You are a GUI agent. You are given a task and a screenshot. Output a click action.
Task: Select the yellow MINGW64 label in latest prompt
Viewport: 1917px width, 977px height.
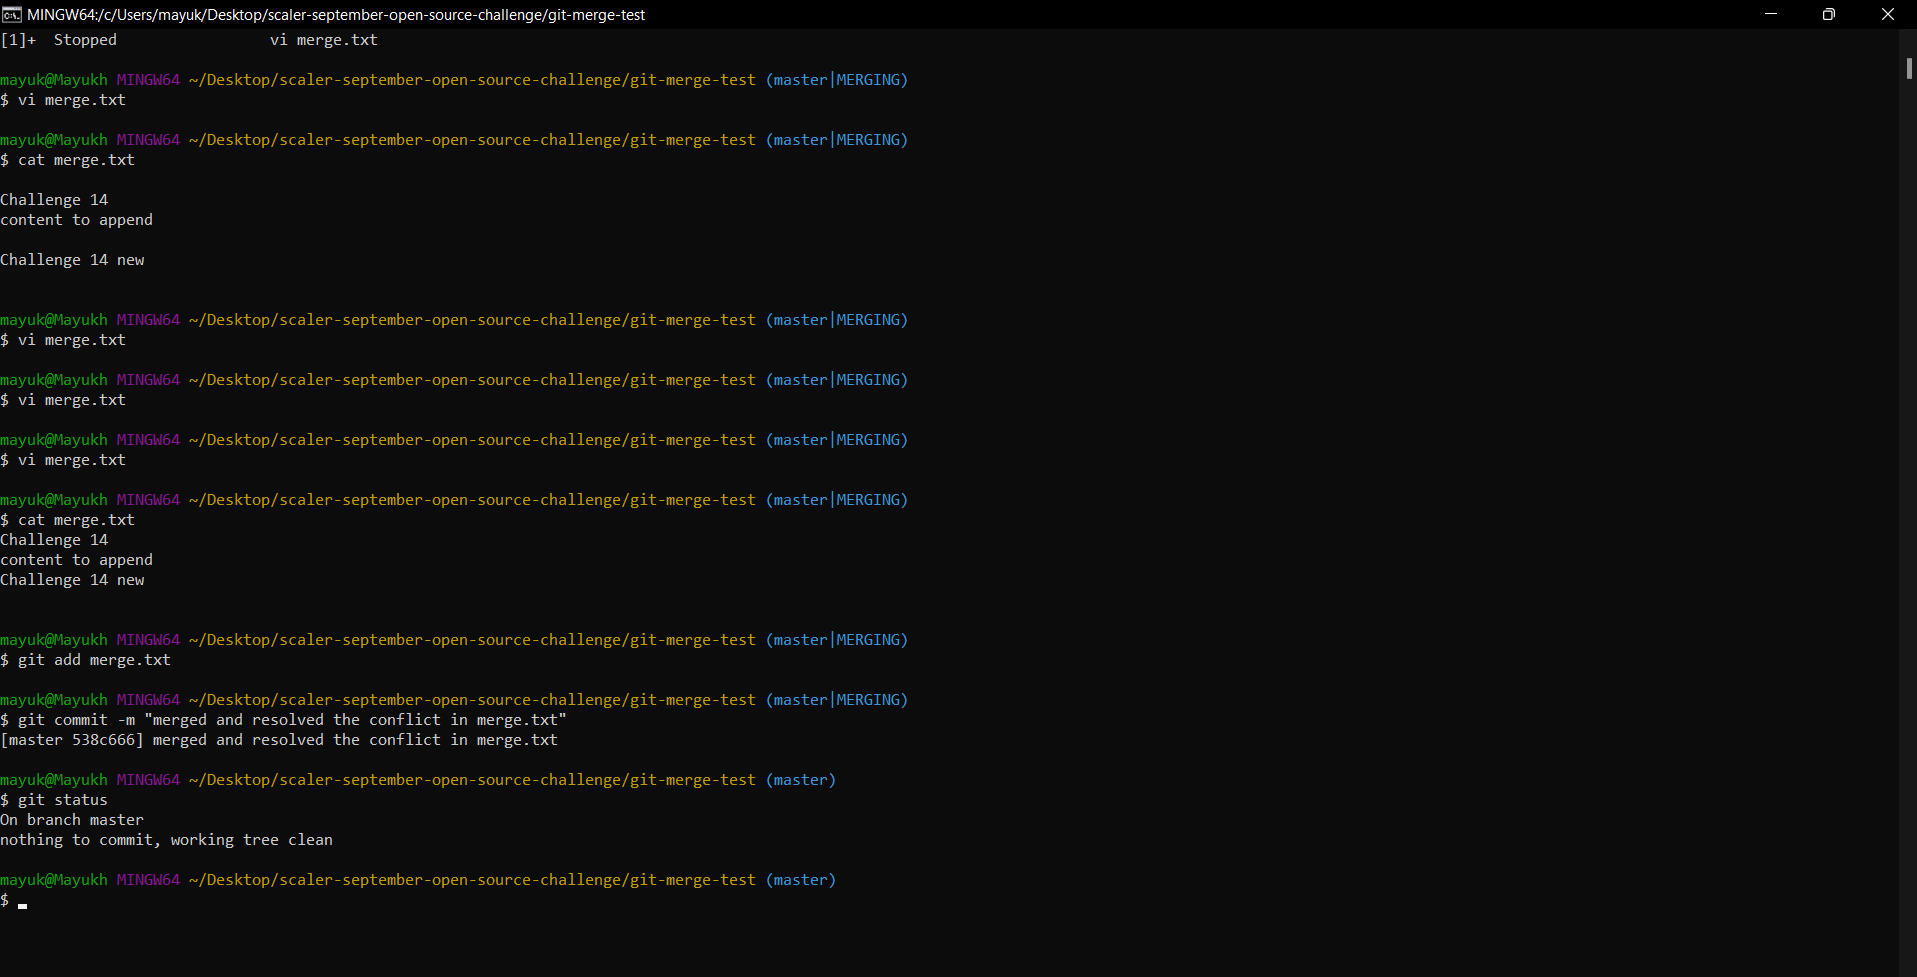click(x=148, y=879)
